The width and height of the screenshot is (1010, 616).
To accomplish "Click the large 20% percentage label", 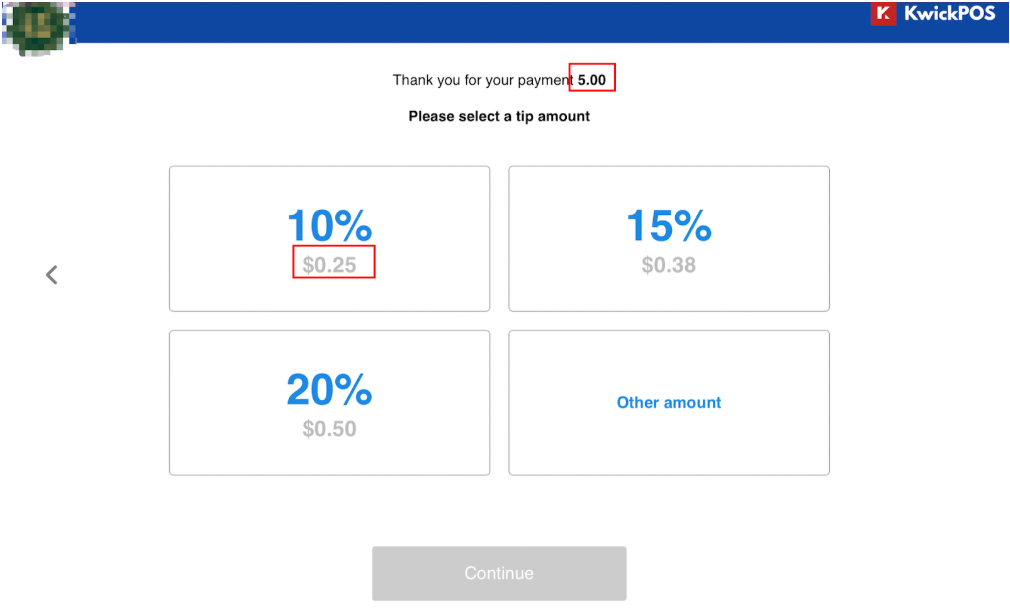I will click(329, 390).
